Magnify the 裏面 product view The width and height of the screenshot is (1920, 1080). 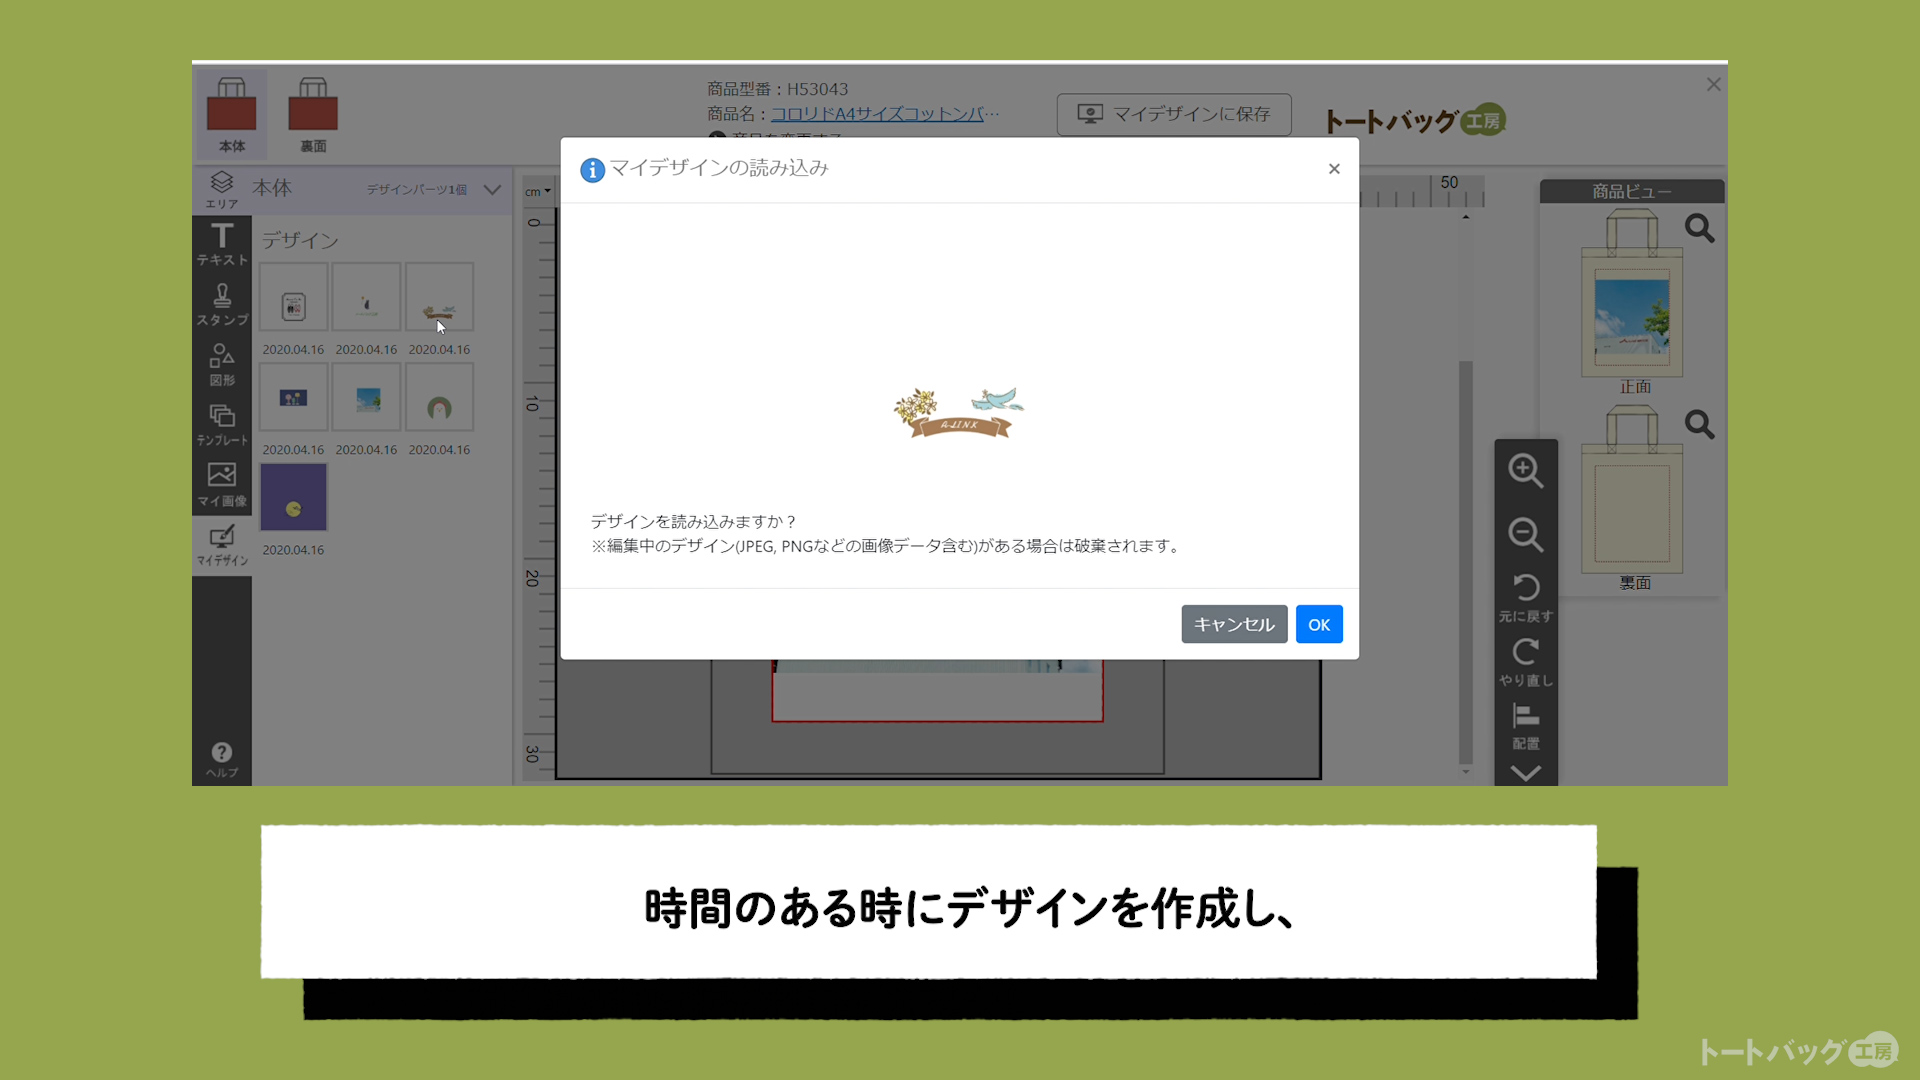coord(1700,425)
